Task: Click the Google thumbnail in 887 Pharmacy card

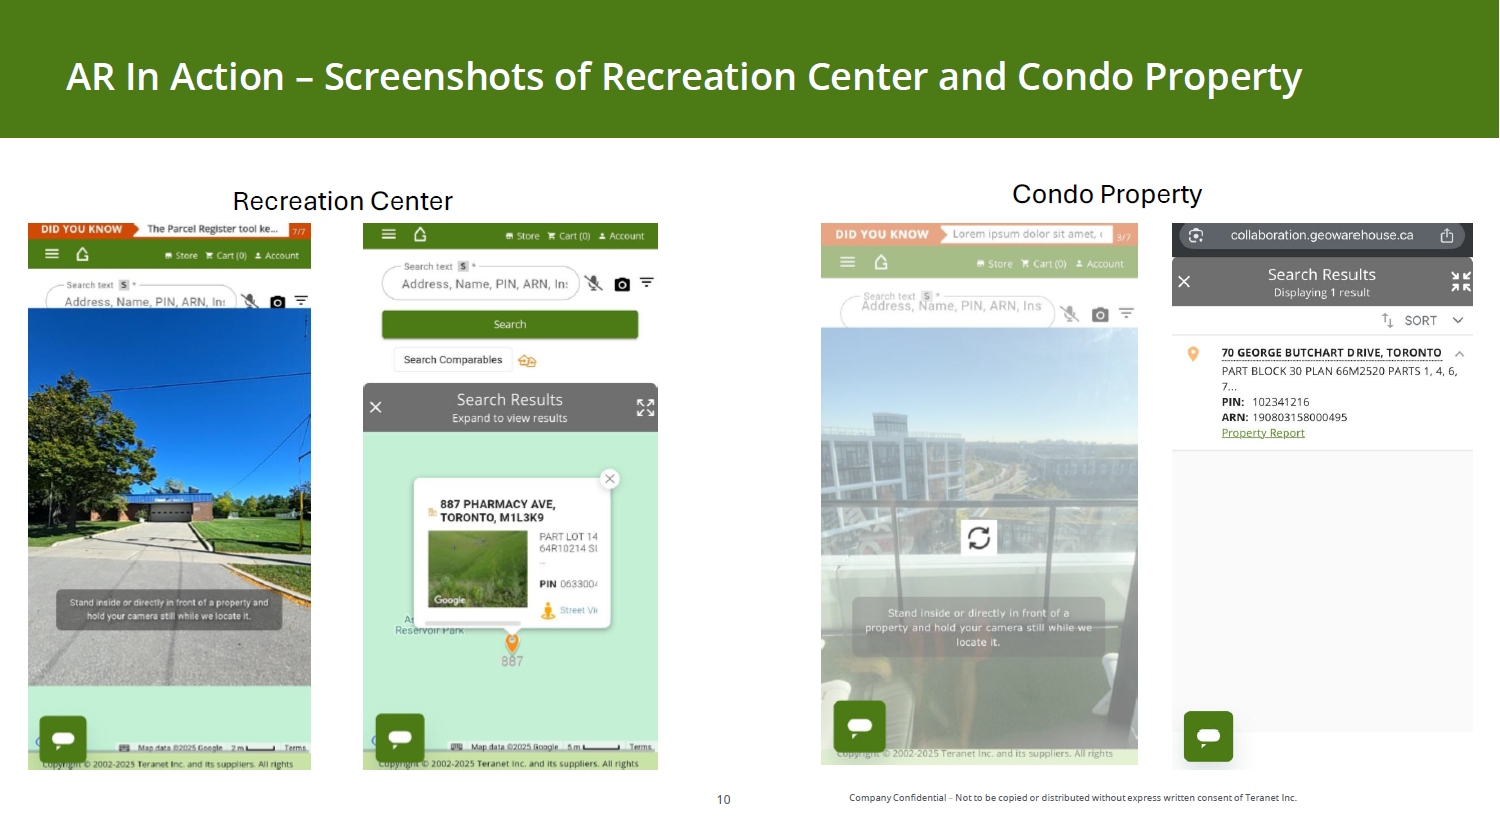Action: 477,569
